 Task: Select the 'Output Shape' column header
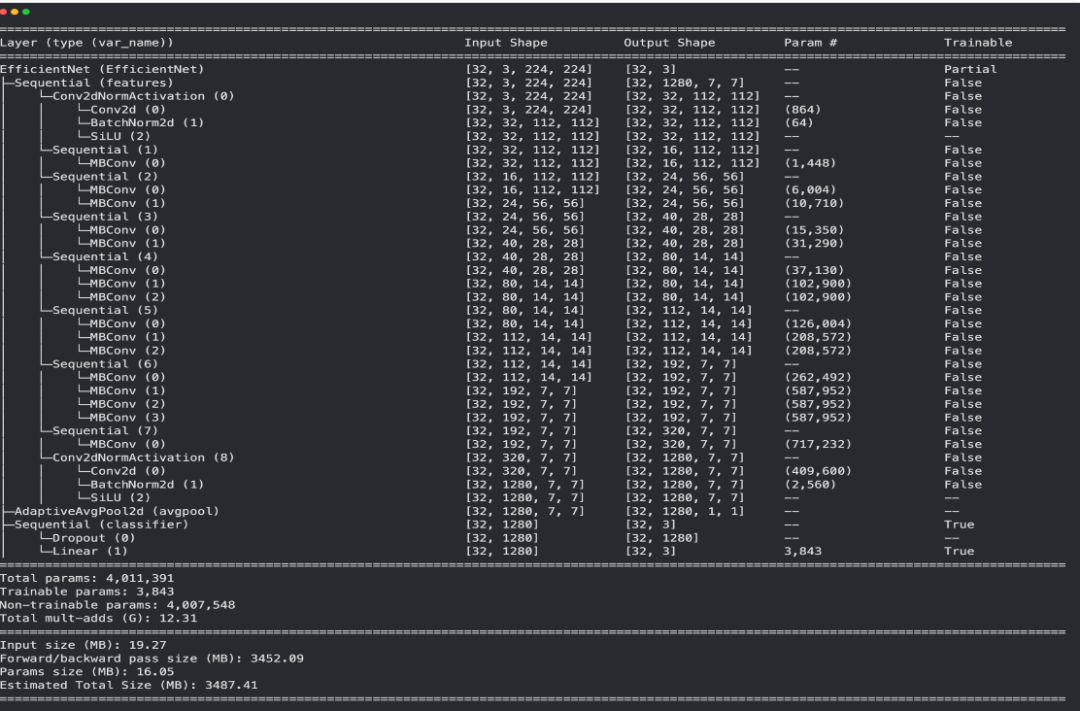click(669, 43)
